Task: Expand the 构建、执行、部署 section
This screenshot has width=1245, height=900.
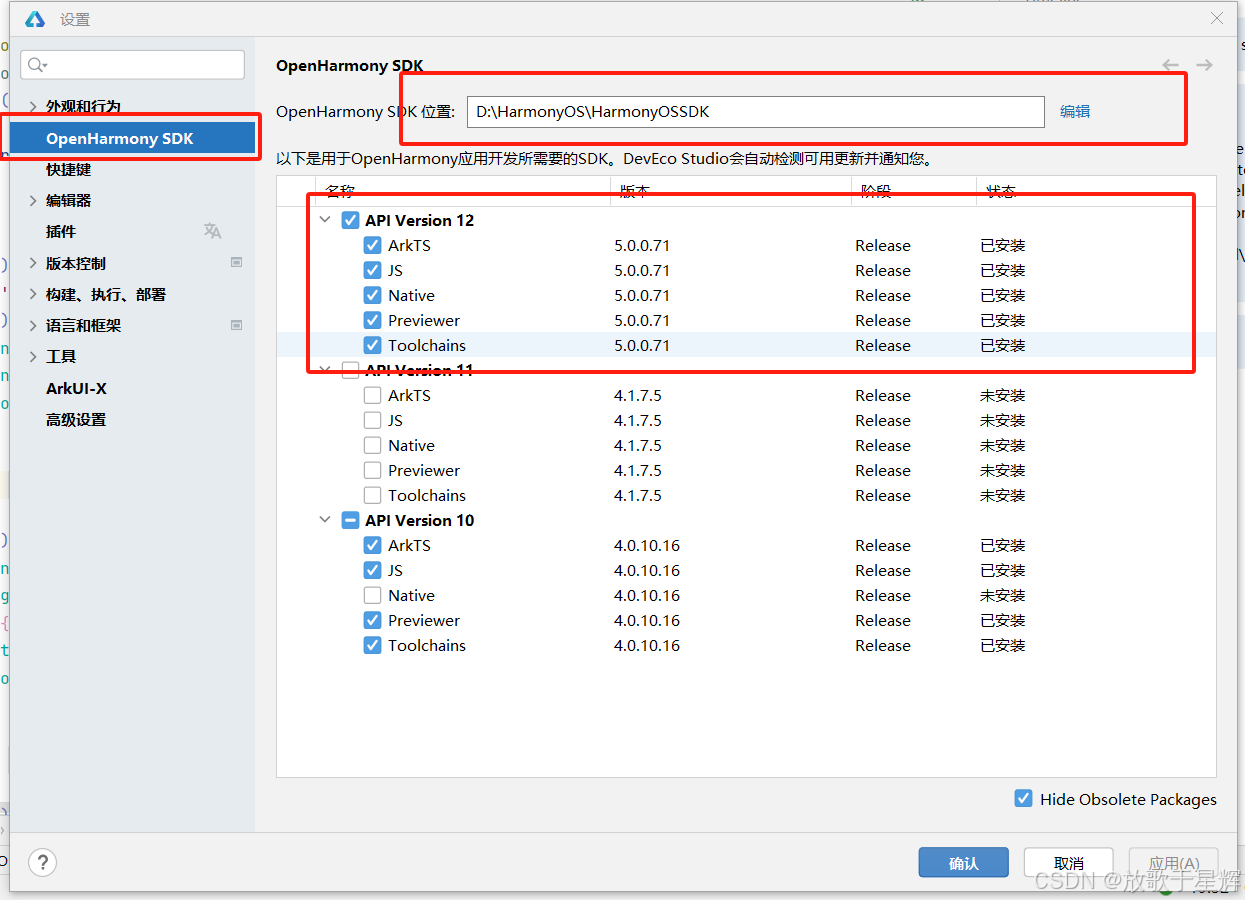Action: point(33,294)
